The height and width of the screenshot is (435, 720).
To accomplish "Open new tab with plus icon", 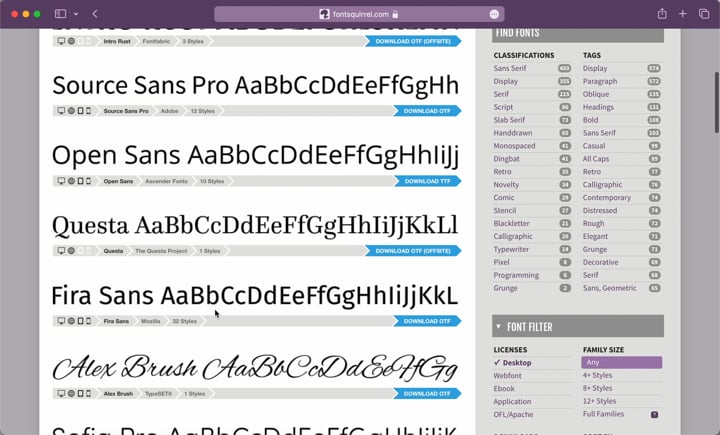I will pyautogui.click(x=682, y=14).
